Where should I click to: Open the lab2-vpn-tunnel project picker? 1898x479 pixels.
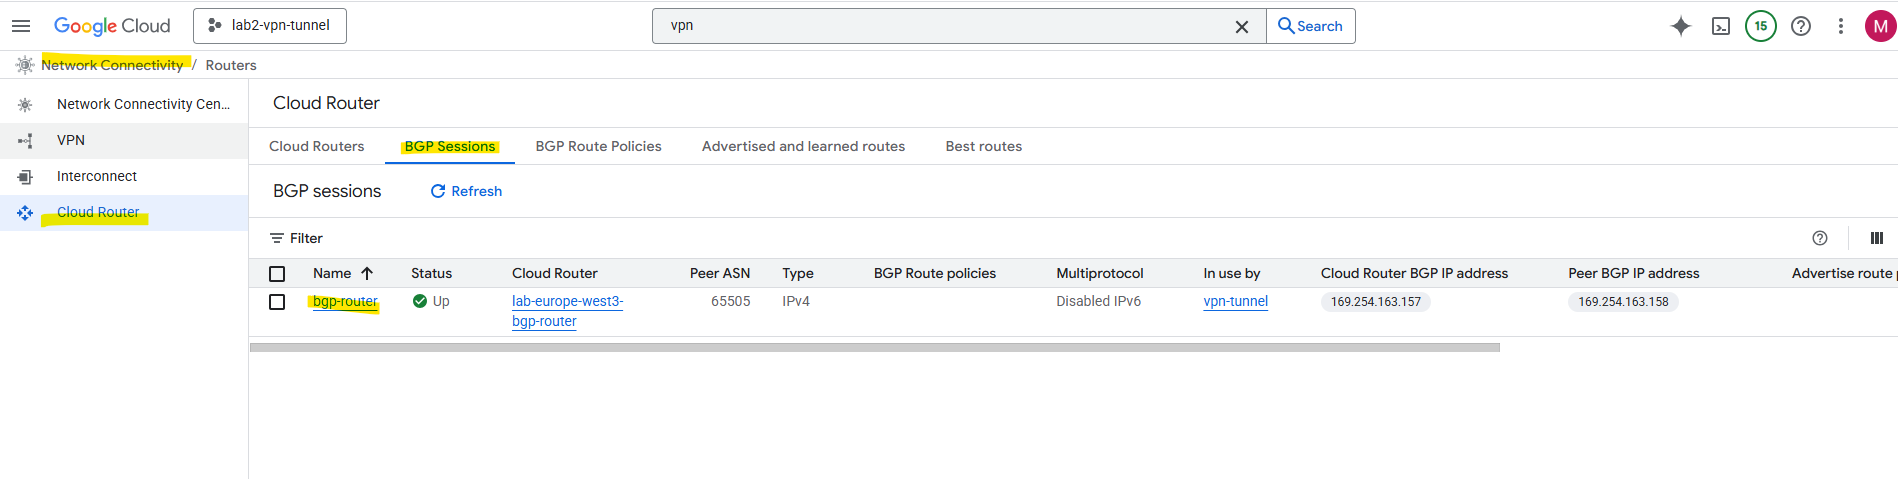(x=270, y=26)
